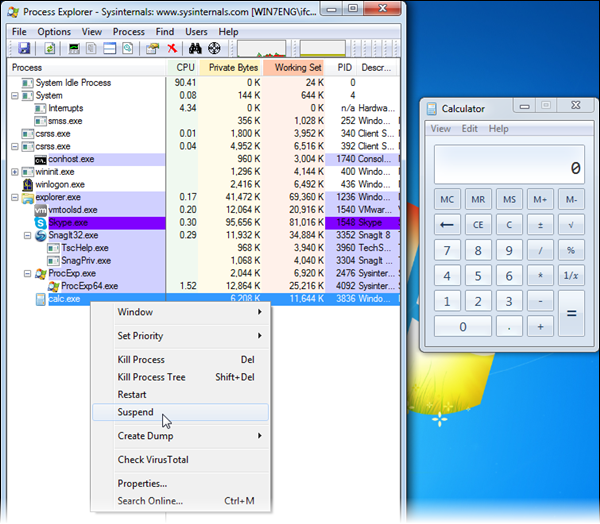Open the Options menu
The width and height of the screenshot is (600, 524).
pyautogui.click(x=54, y=32)
